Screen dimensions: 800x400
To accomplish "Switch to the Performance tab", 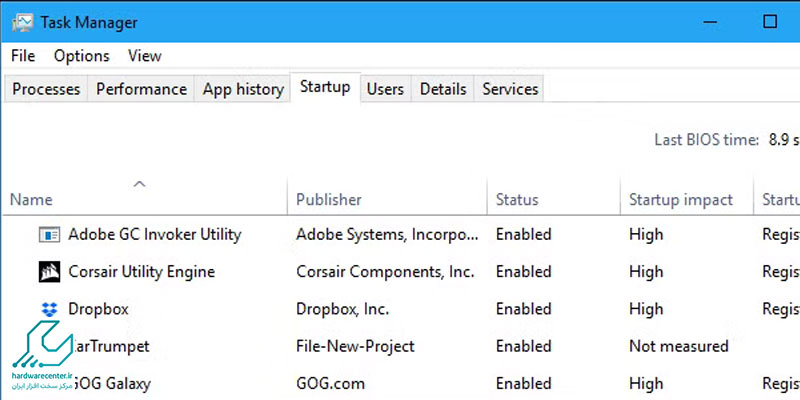I will 141,89.
